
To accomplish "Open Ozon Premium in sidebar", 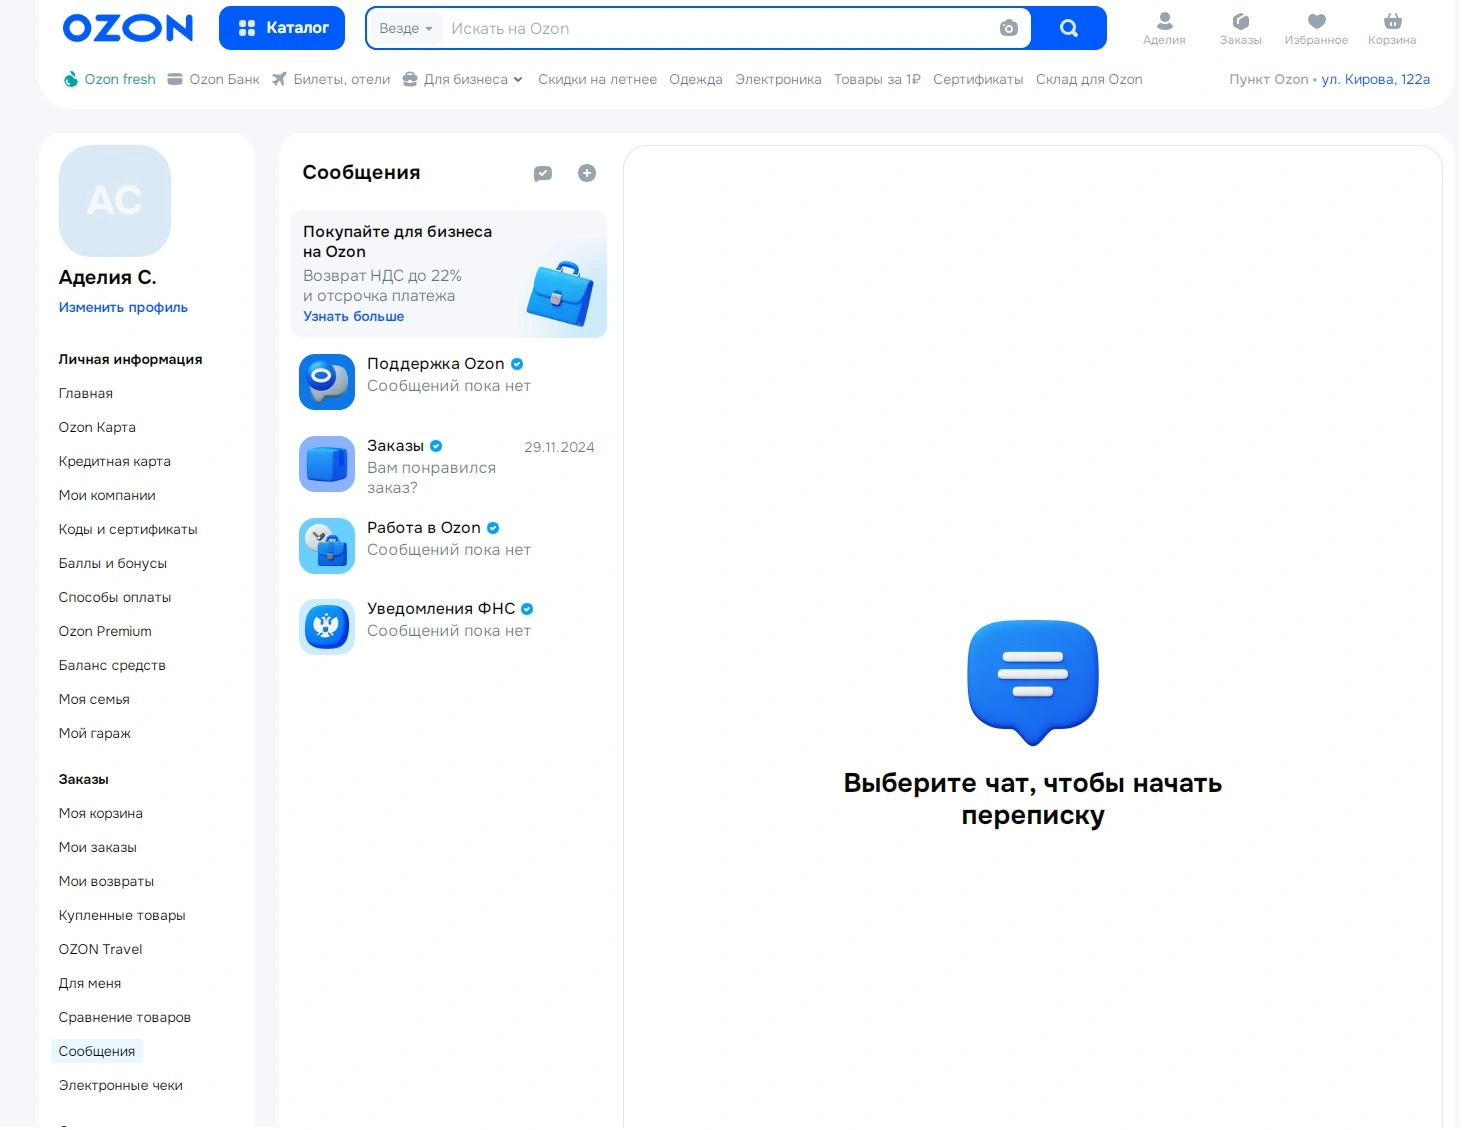I will coord(105,631).
